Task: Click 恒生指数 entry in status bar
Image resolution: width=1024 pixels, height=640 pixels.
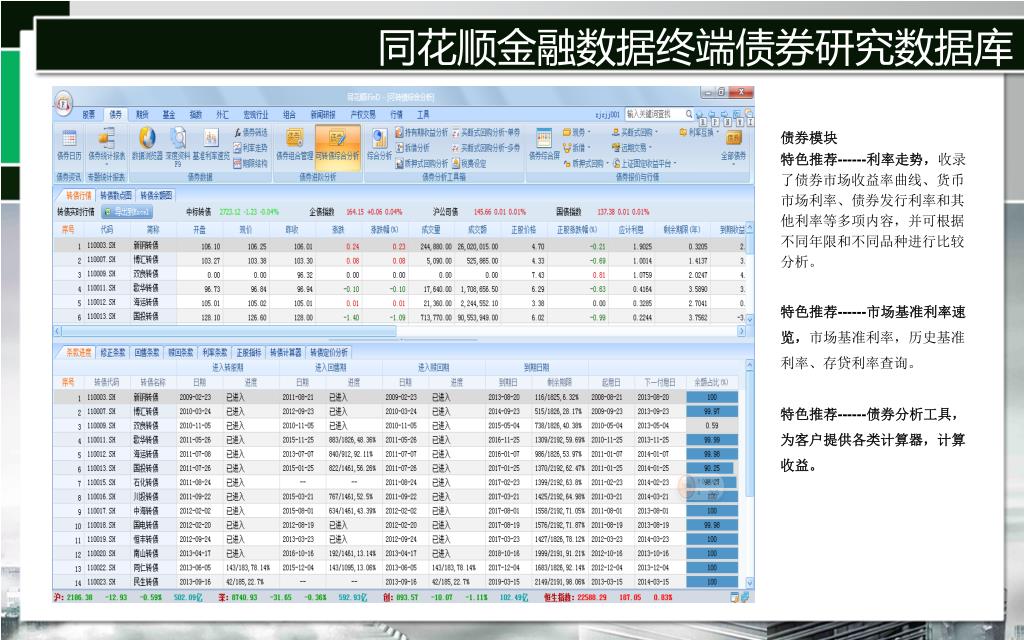Action: [x=608, y=597]
